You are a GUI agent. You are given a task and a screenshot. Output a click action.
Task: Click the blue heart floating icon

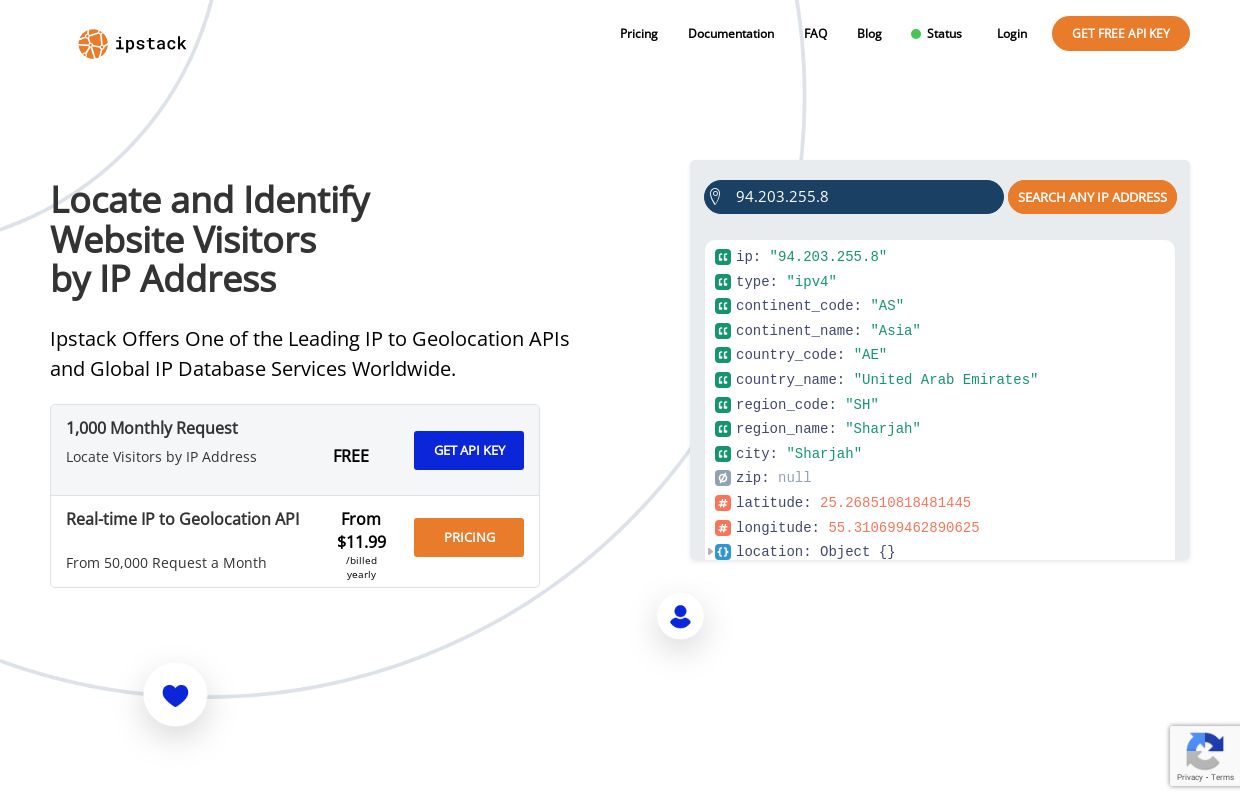coord(175,695)
